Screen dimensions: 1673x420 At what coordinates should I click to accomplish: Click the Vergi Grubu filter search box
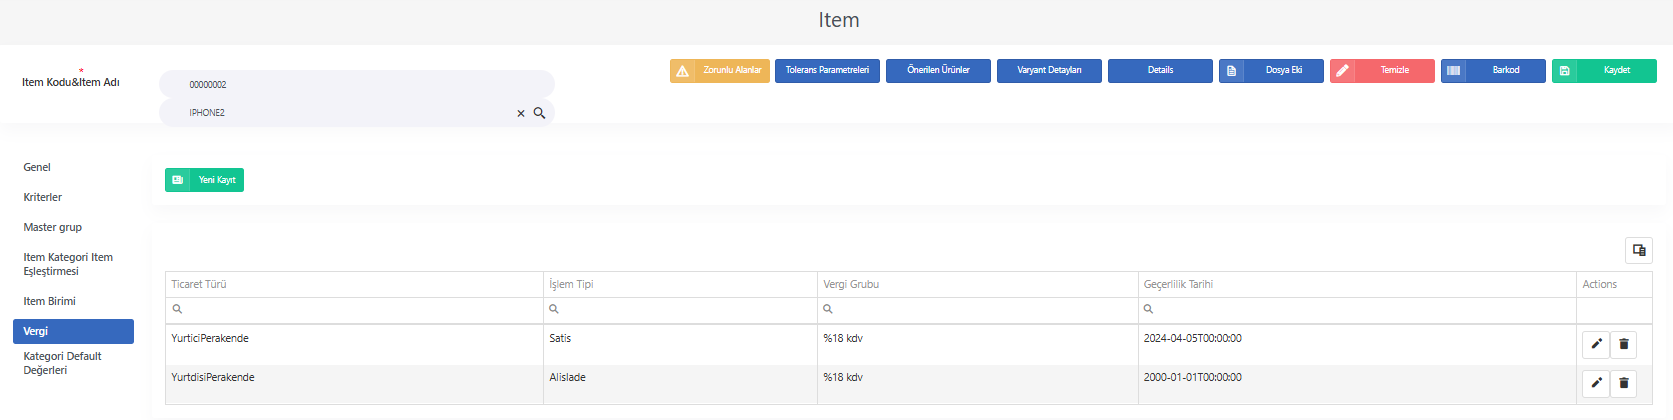(977, 310)
